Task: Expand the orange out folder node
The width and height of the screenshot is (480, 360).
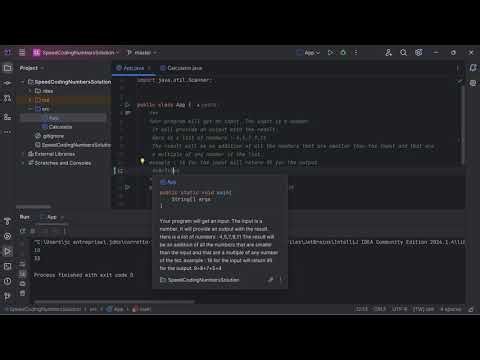Action: point(30,100)
